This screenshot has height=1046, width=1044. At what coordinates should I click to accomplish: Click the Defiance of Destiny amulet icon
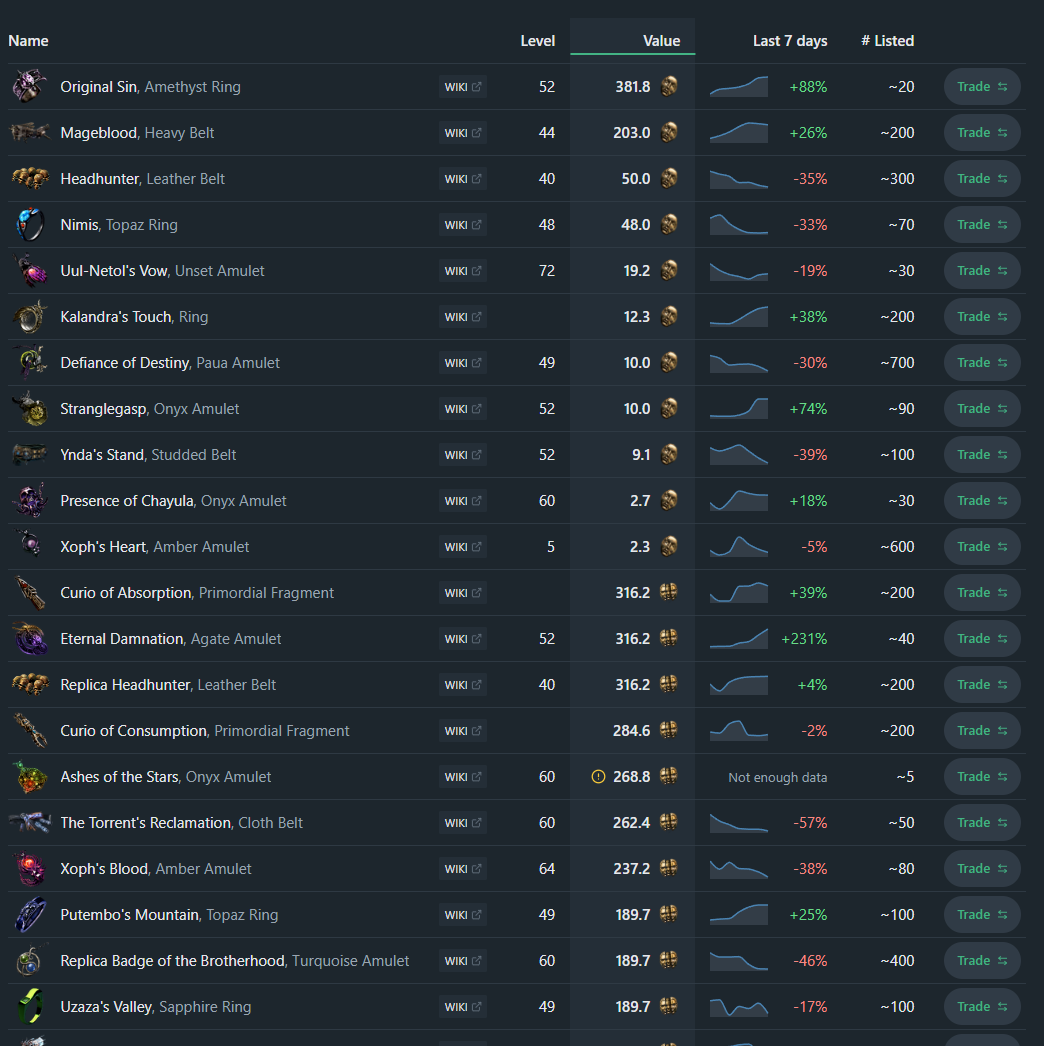pyautogui.click(x=30, y=363)
